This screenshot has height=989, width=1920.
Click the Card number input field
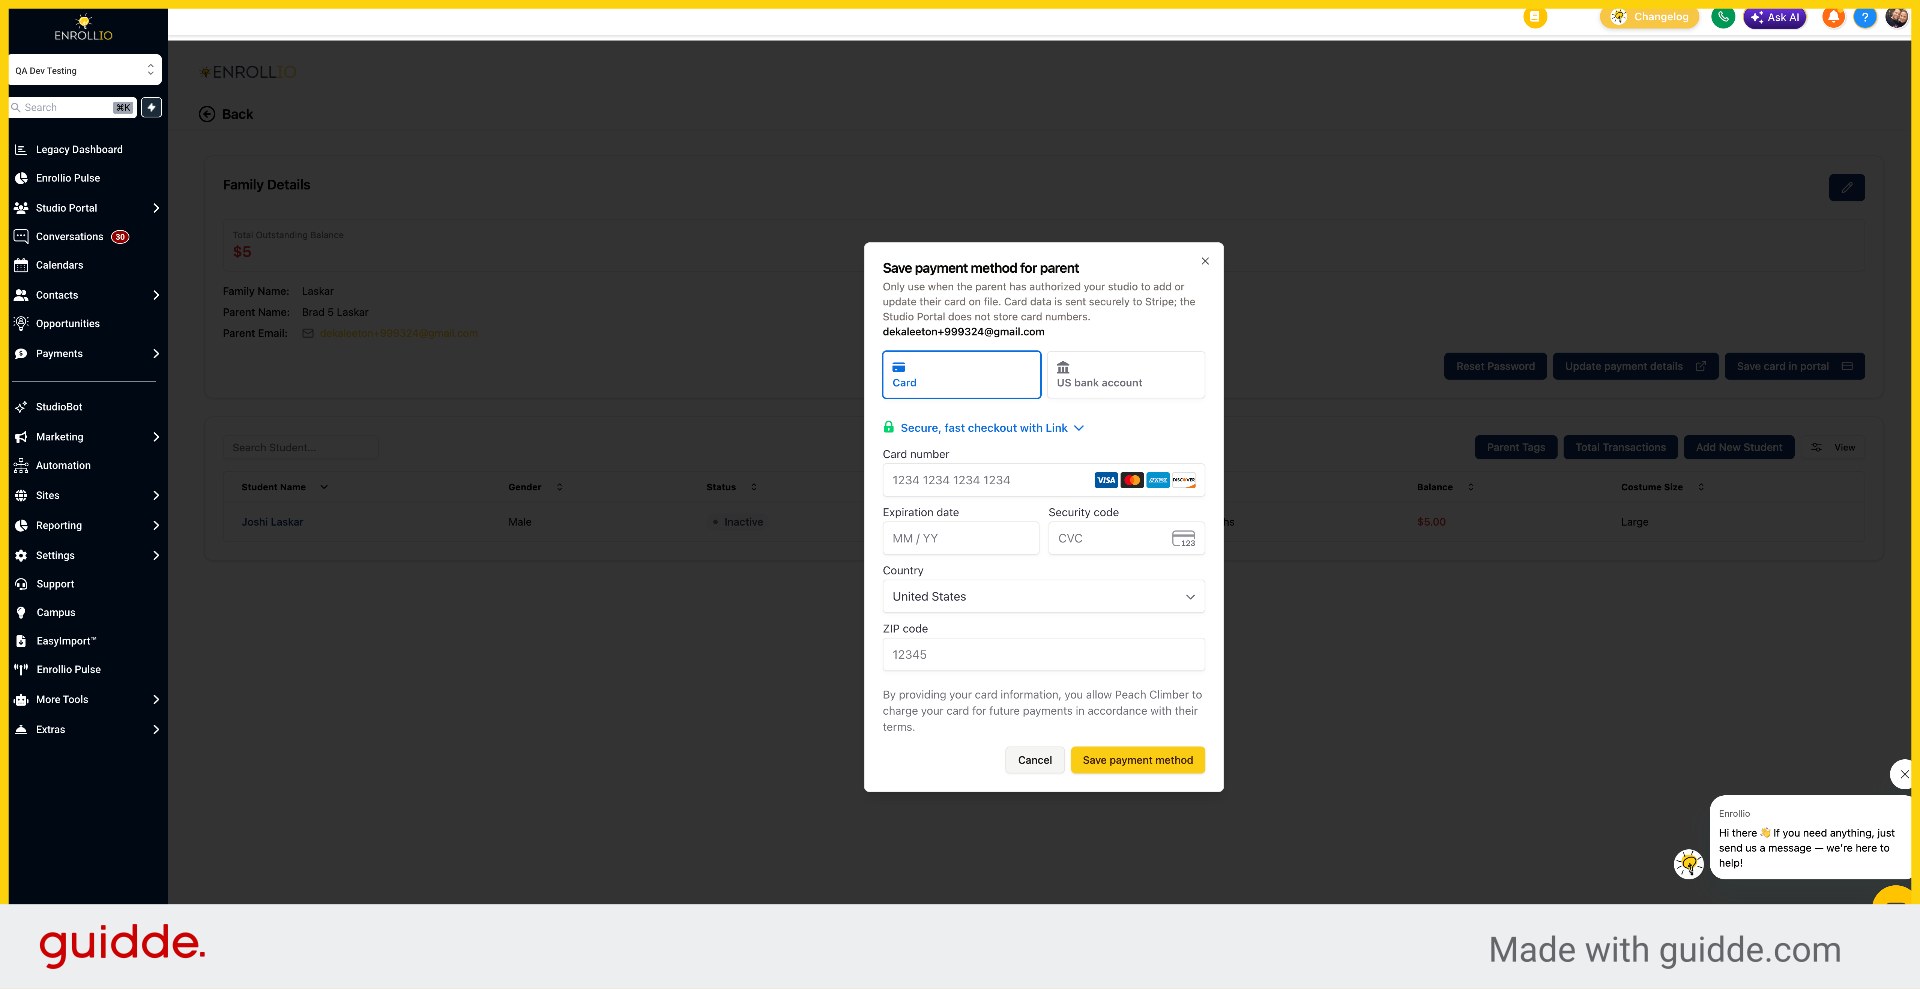1043,480
